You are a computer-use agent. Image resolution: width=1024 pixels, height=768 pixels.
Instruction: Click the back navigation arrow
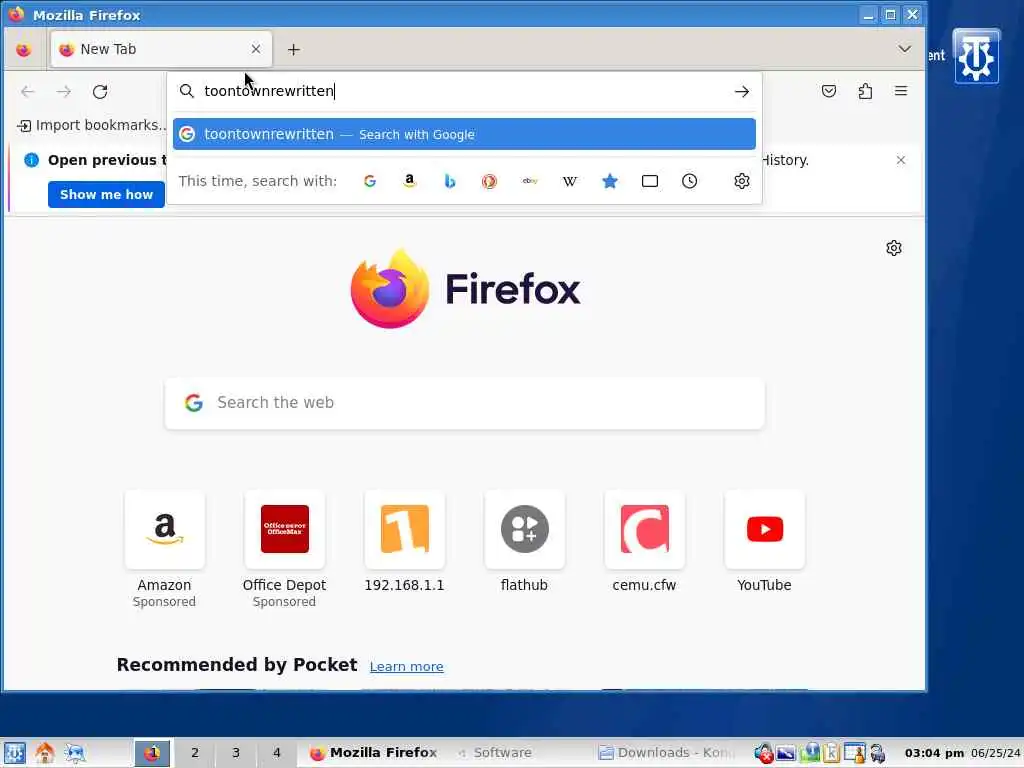(x=27, y=91)
